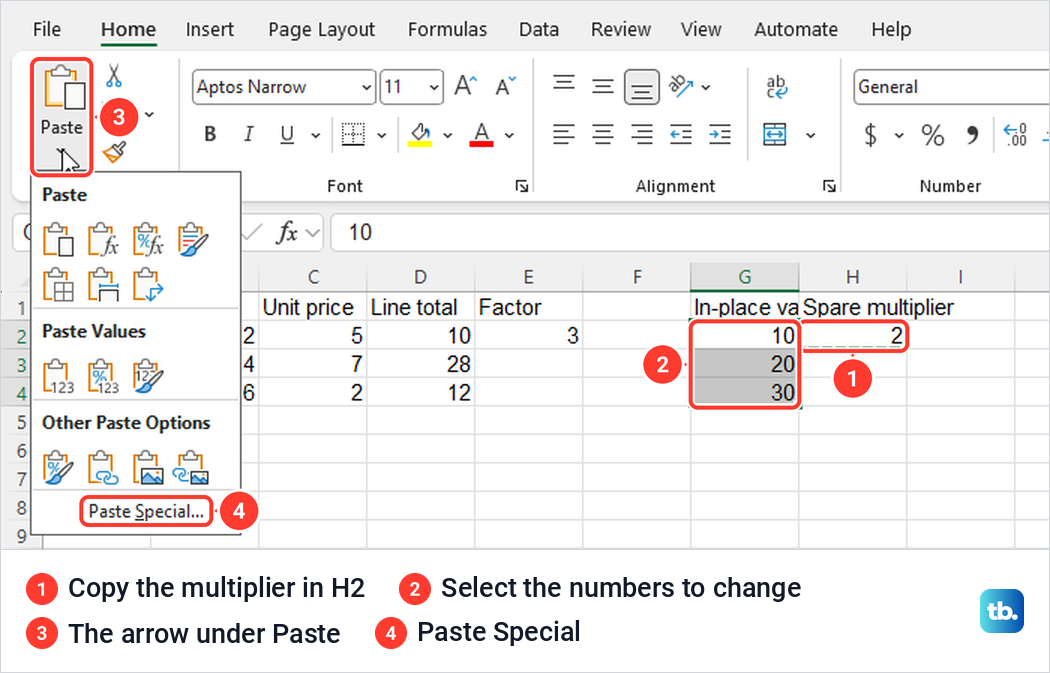Choose Paste Formulas icon
The width and height of the screenshot is (1050, 673).
click(x=103, y=240)
